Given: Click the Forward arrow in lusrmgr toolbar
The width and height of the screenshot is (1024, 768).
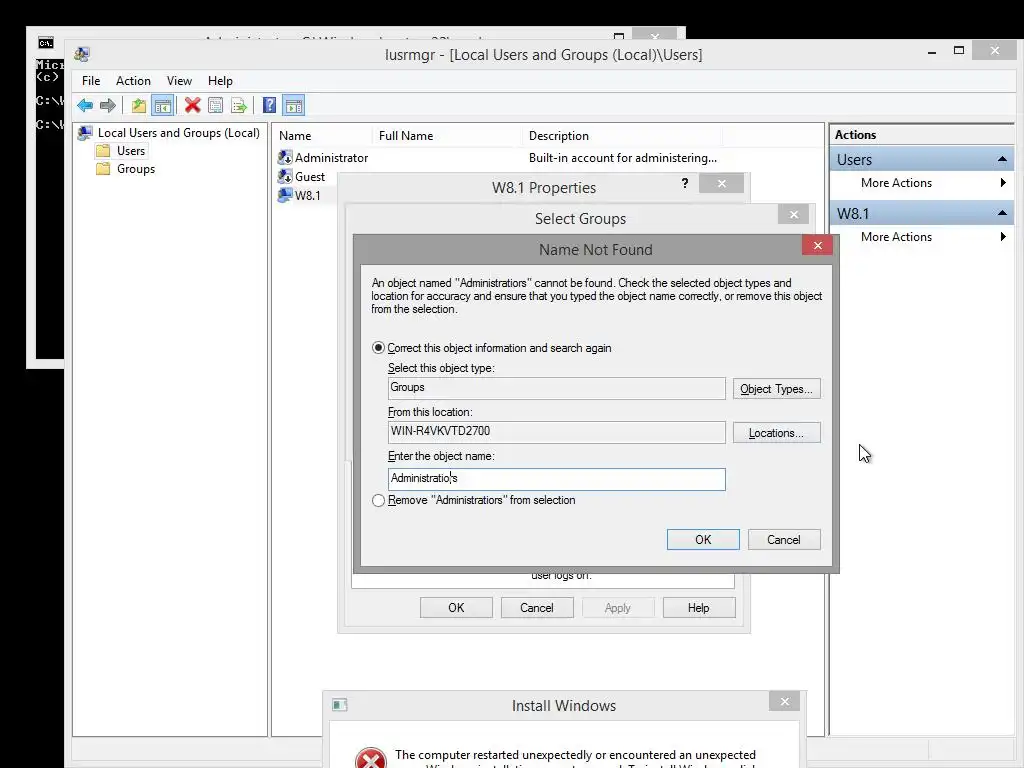Looking at the screenshot, I should tap(108, 105).
